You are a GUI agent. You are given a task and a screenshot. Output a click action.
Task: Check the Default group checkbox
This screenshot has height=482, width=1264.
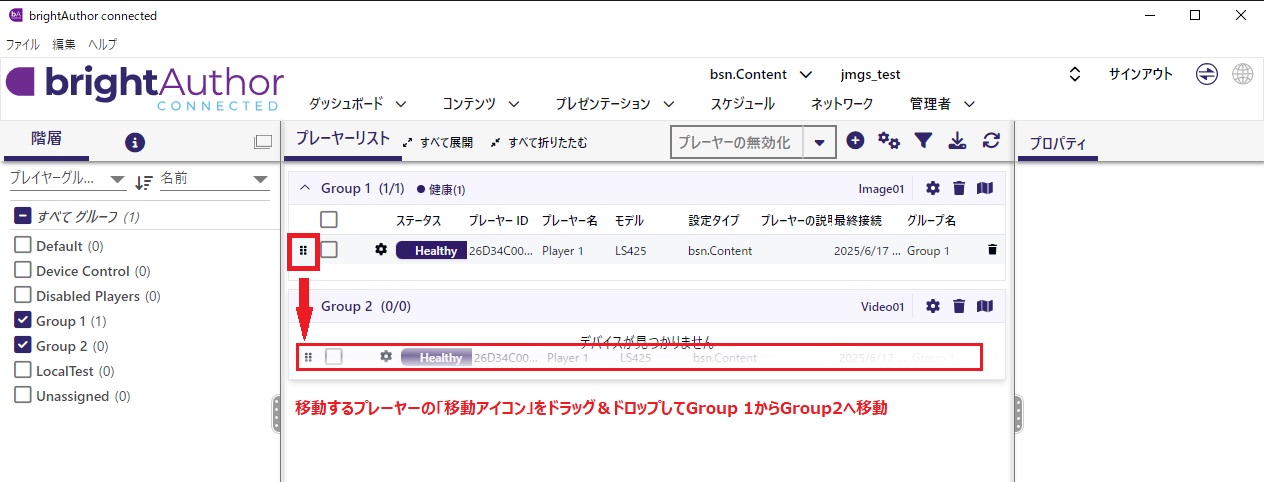(23, 245)
